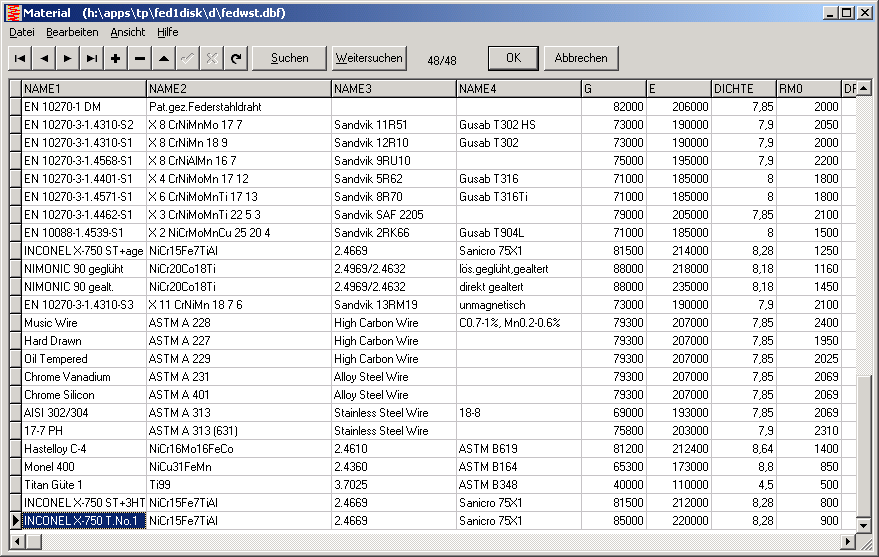
Task: Click the NAME1 column header
Action: [x=84, y=89]
